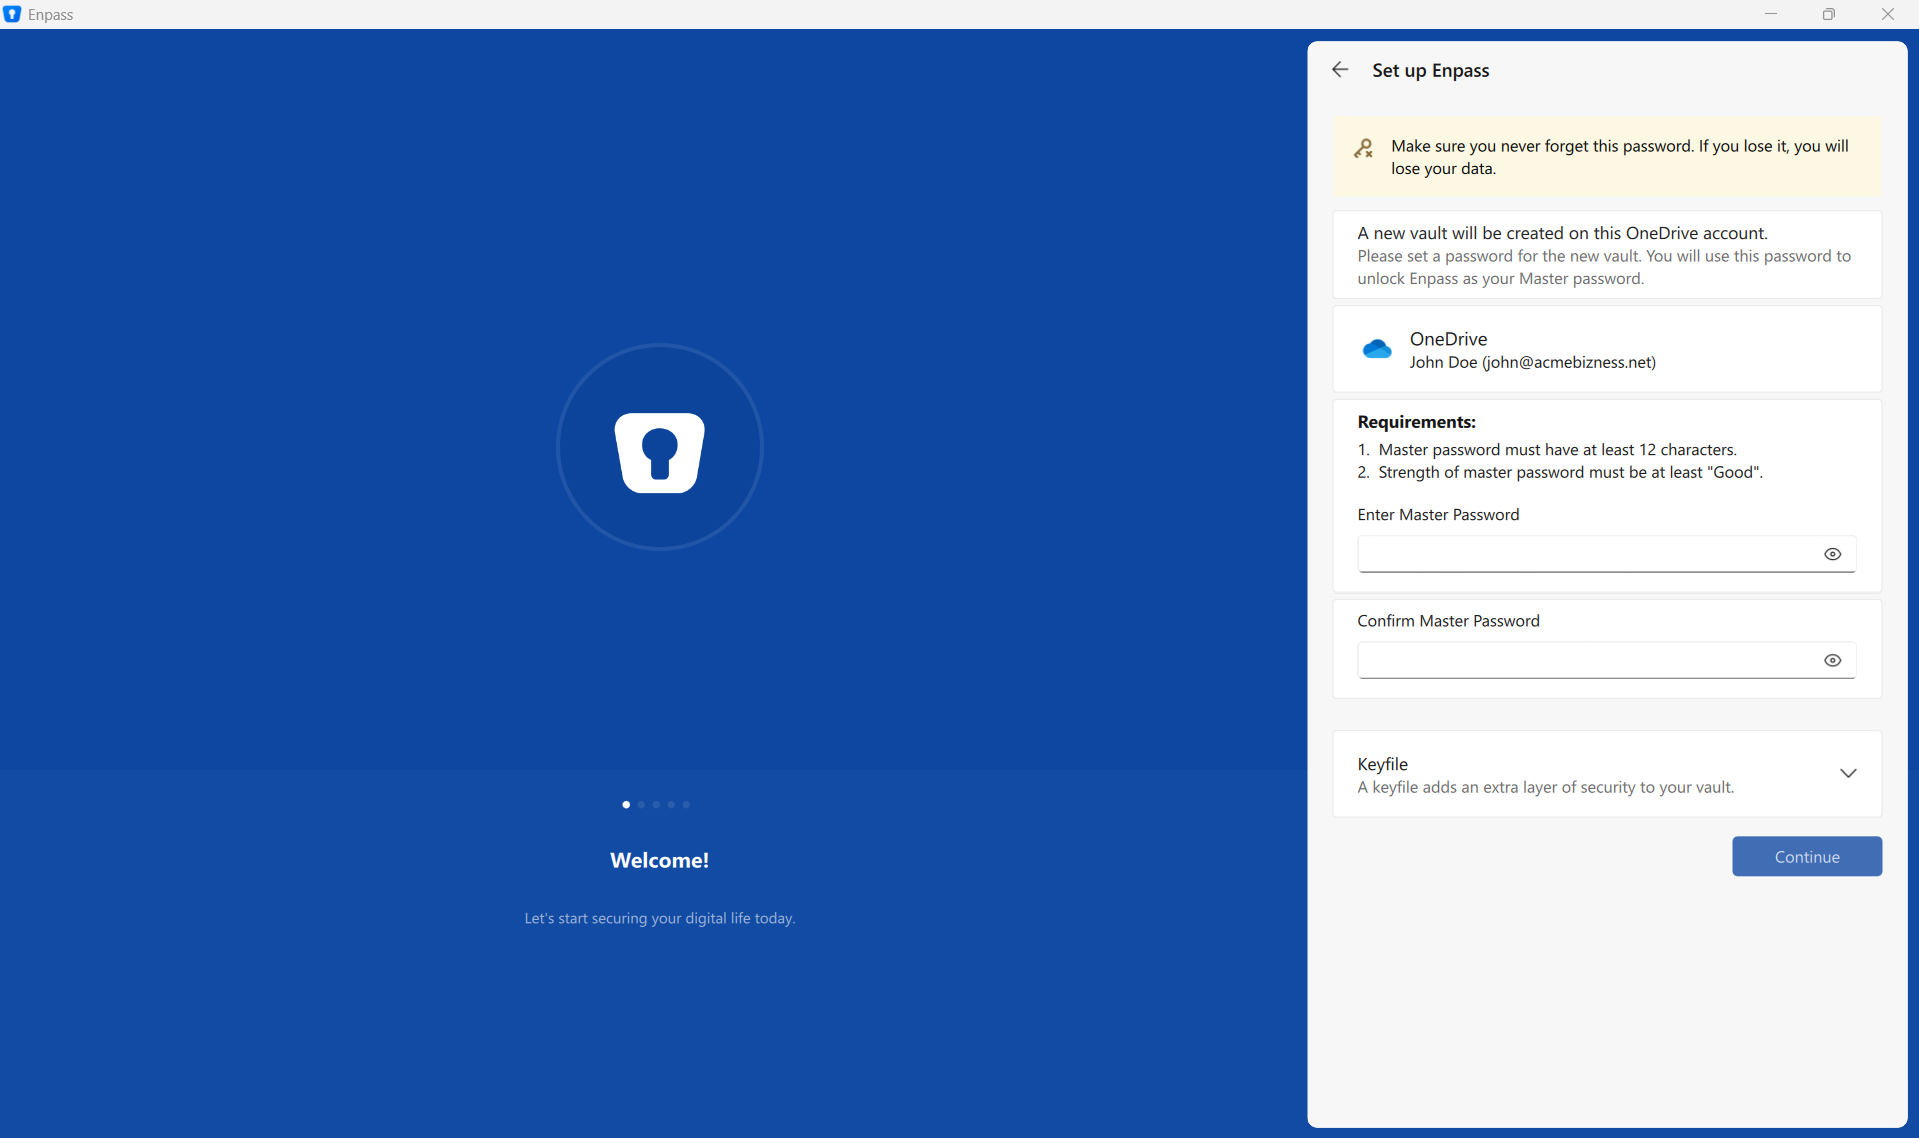The image size is (1919, 1138).
Task: Click the "Set up Enpass" heading
Action: (1430, 71)
